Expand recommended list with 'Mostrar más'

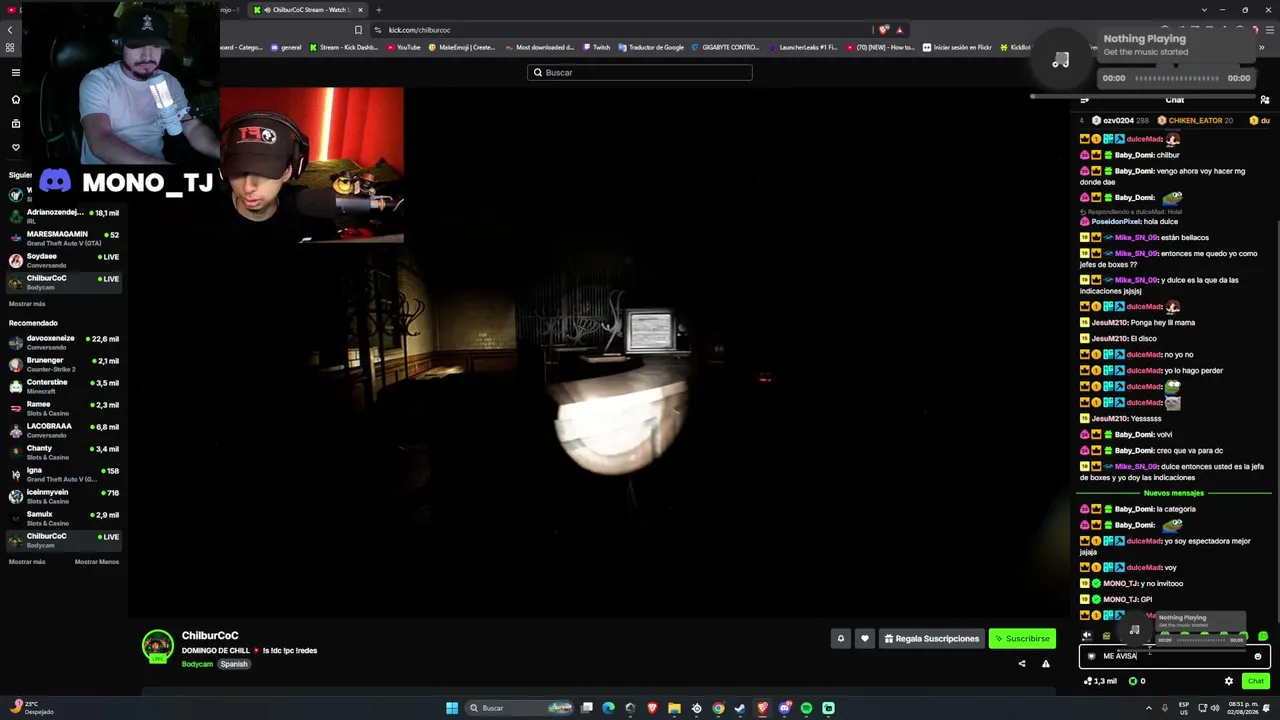point(27,562)
